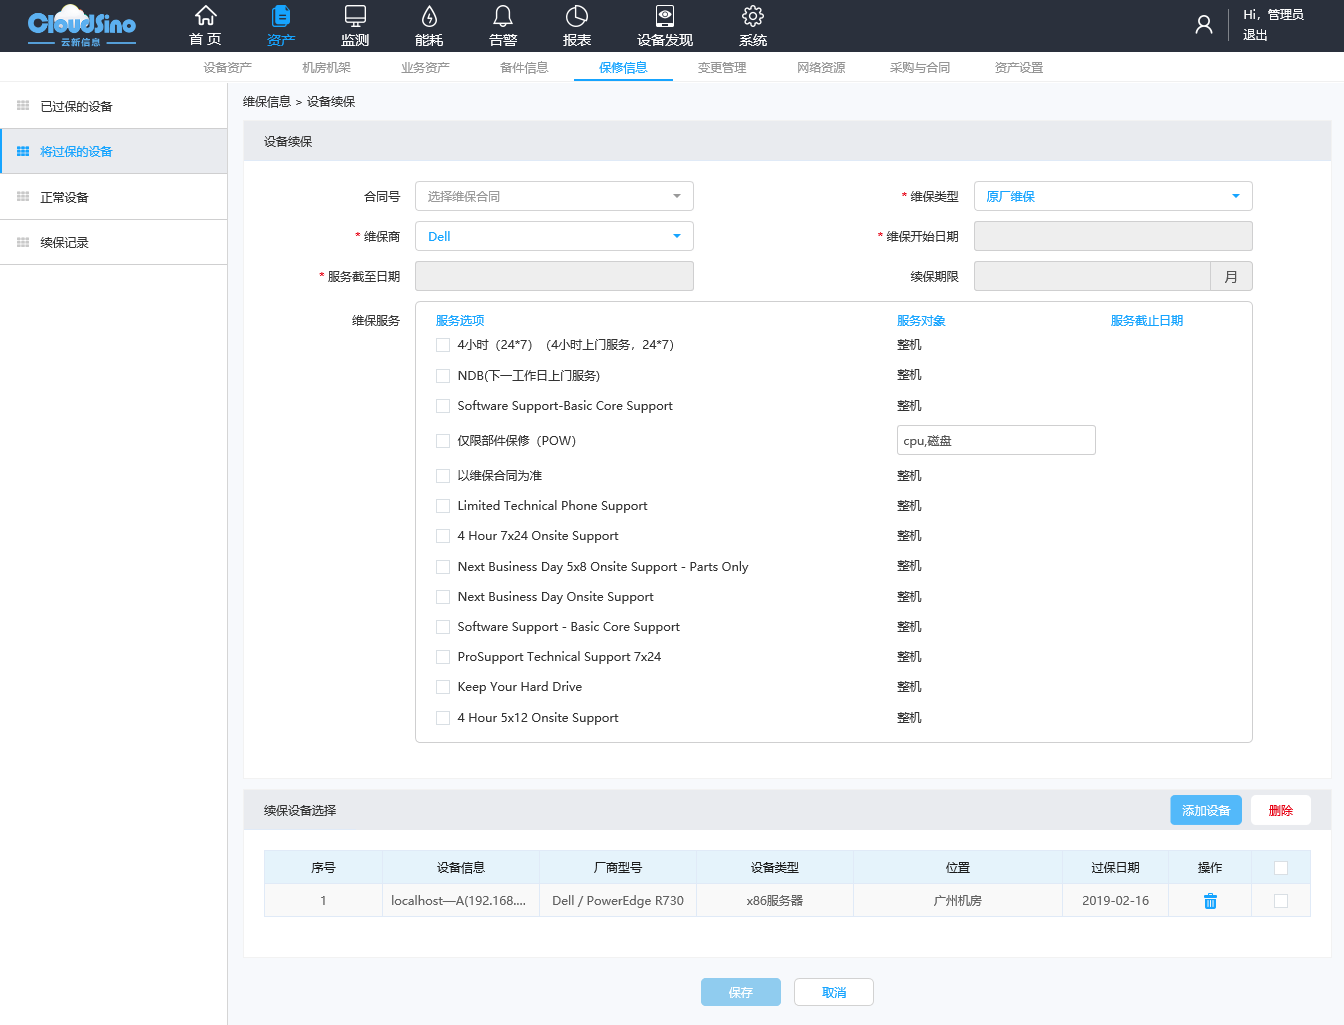Open the 系统 settings gear icon
Viewport: 1344px width, 1025px height.
point(753,17)
